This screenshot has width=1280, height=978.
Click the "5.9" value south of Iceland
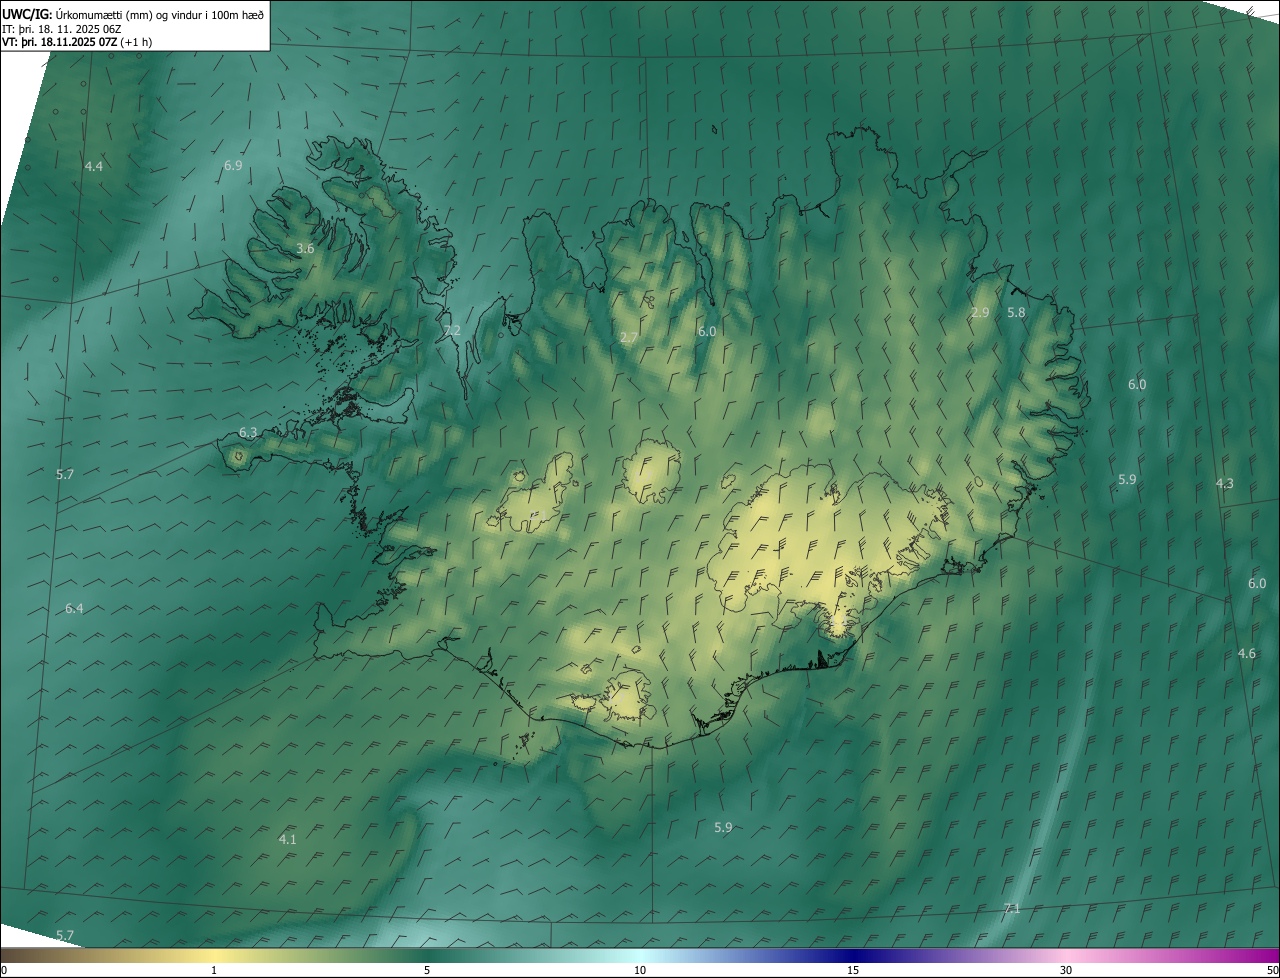(723, 827)
